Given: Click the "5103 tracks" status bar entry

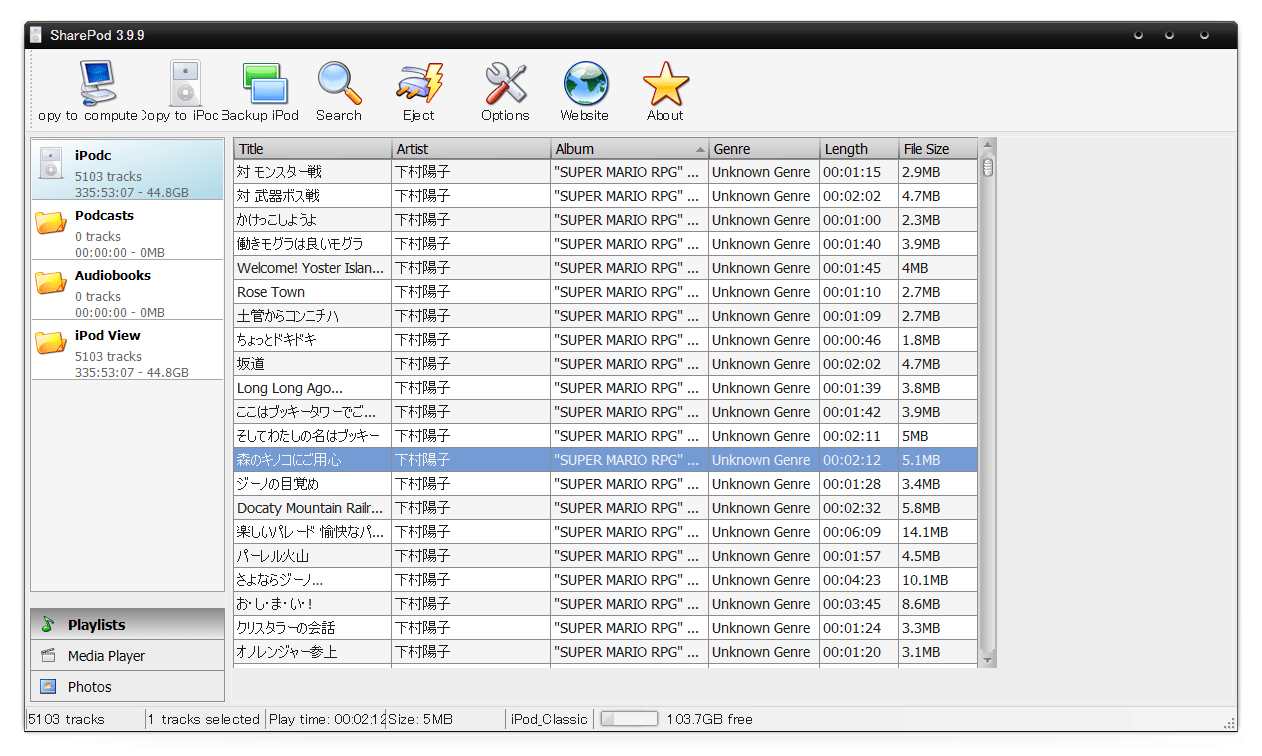Looking at the screenshot, I should [66, 719].
